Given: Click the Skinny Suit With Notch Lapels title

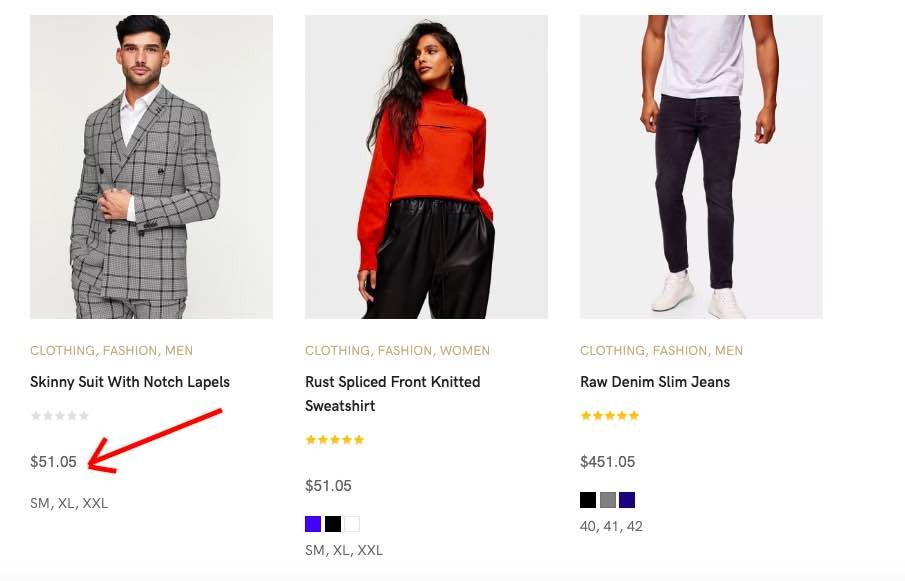Looking at the screenshot, I should 130,382.
